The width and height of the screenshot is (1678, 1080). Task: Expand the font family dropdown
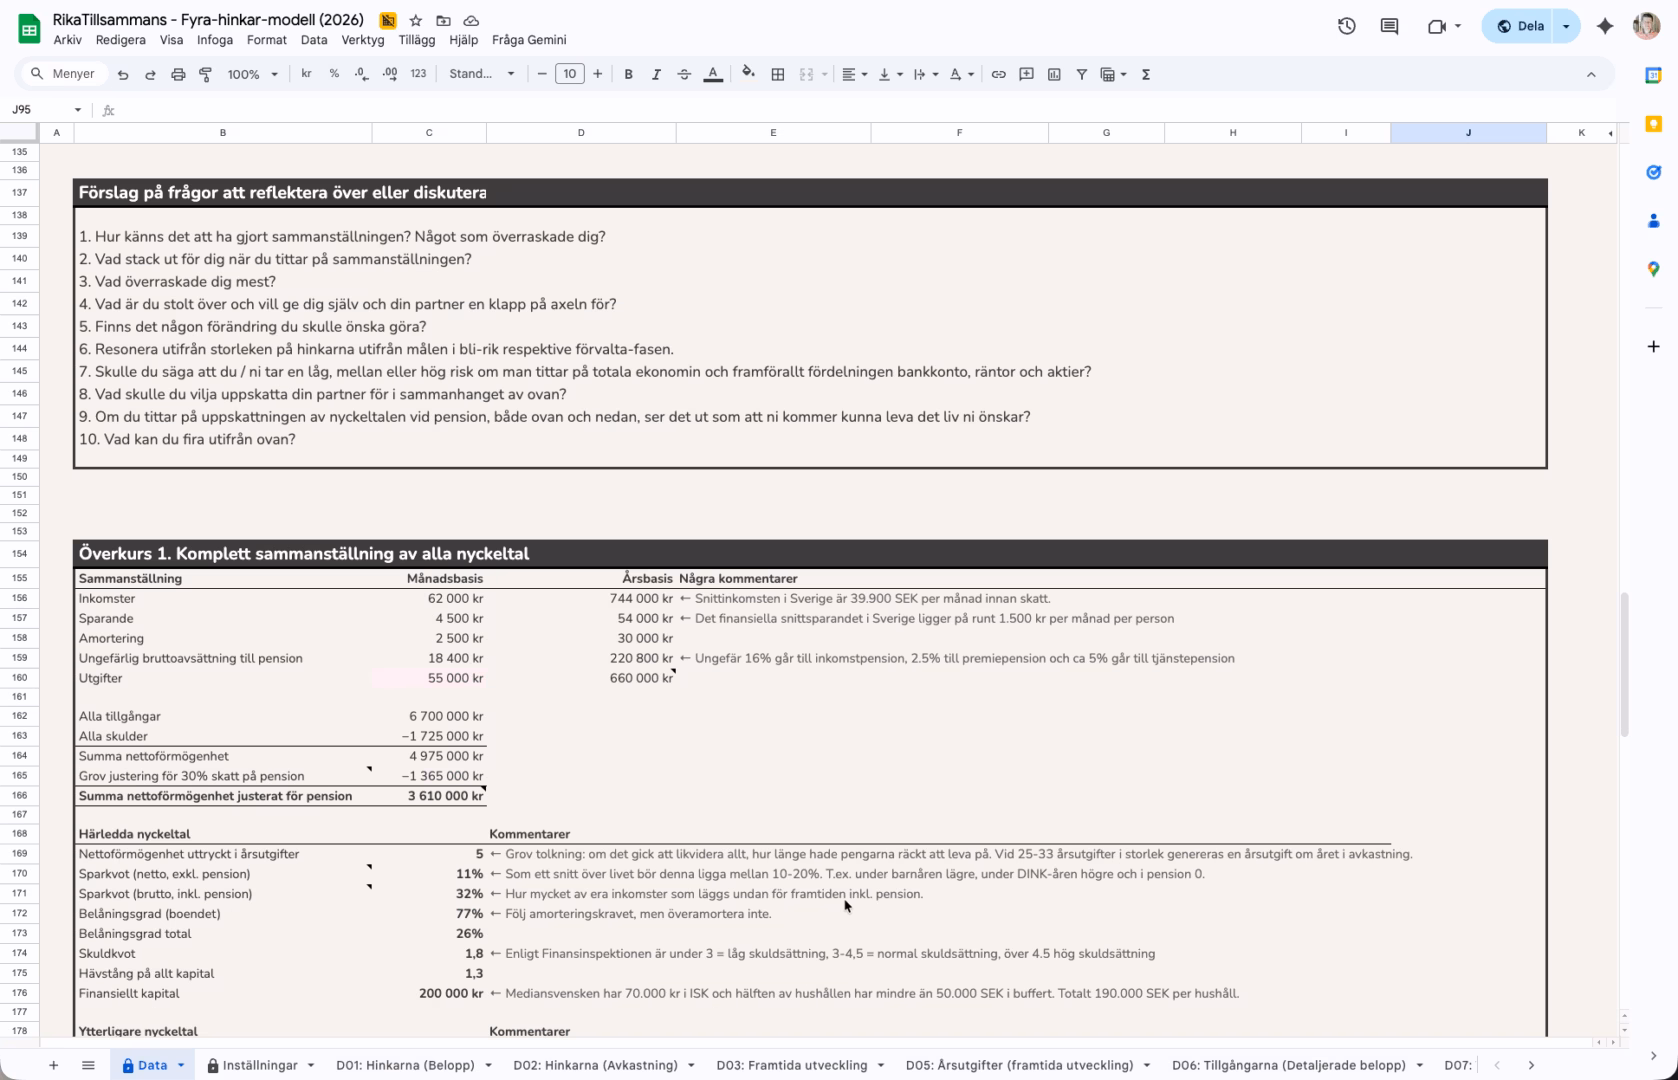pyautogui.click(x=482, y=74)
